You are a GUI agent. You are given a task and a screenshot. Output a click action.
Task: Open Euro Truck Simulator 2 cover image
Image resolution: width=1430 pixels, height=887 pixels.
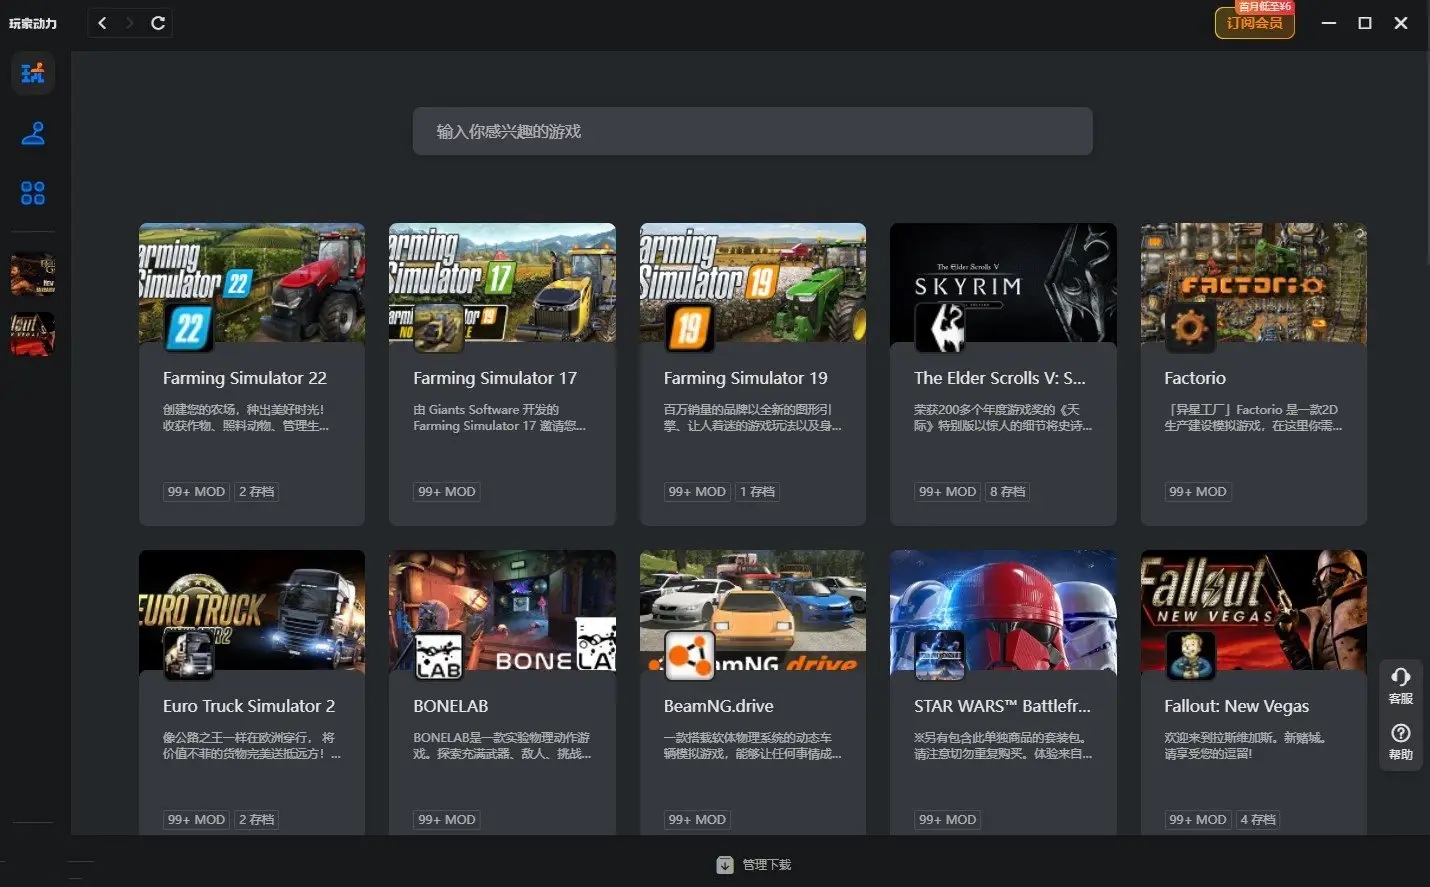point(252,611)
